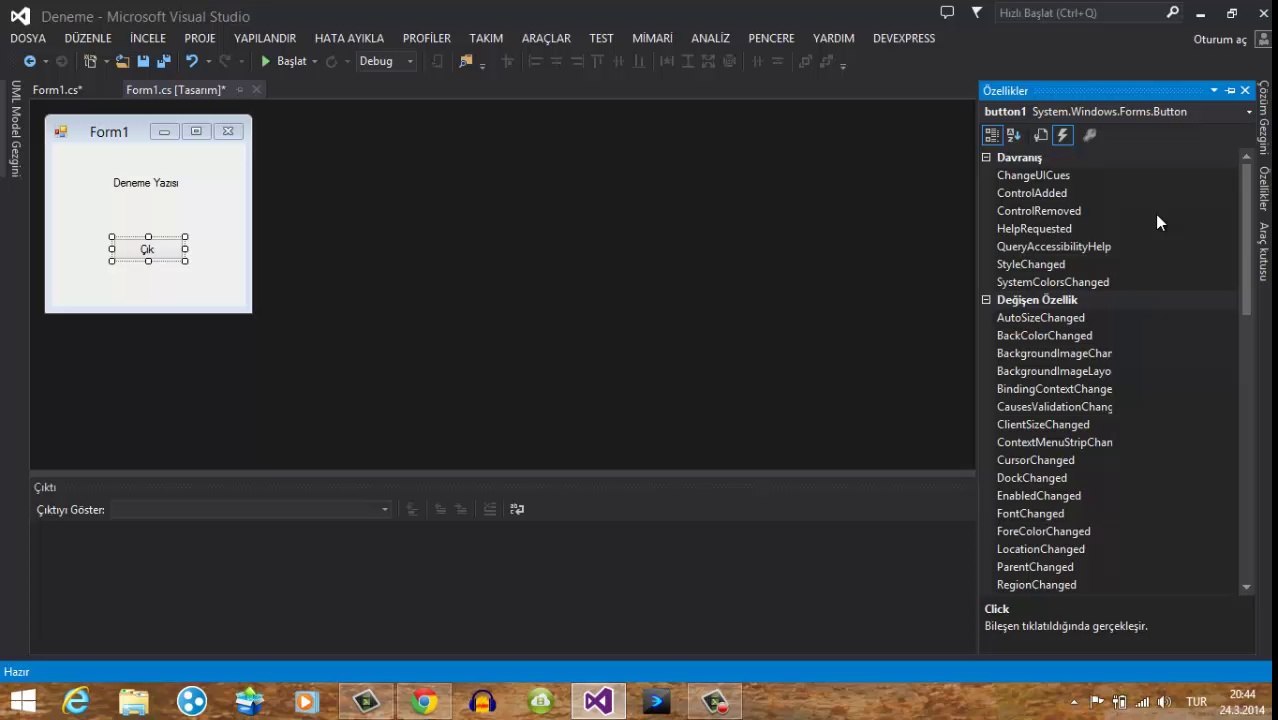Click the Oturum aç sign-in link
This screenshot has height=720, width=1278.
tap(1220, 40)
